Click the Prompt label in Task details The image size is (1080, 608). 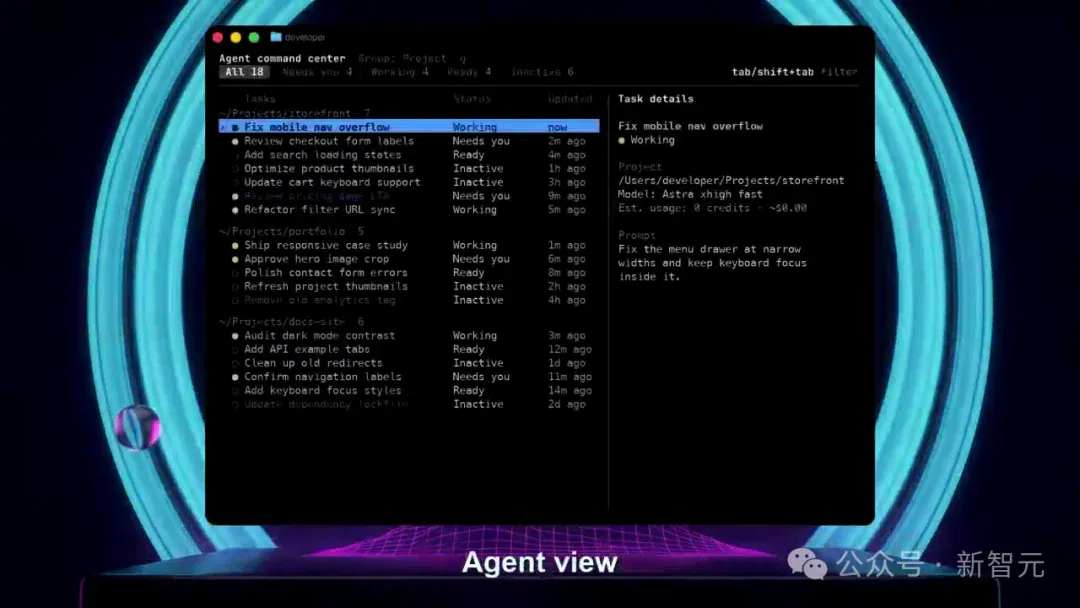(x=636, y=235)
